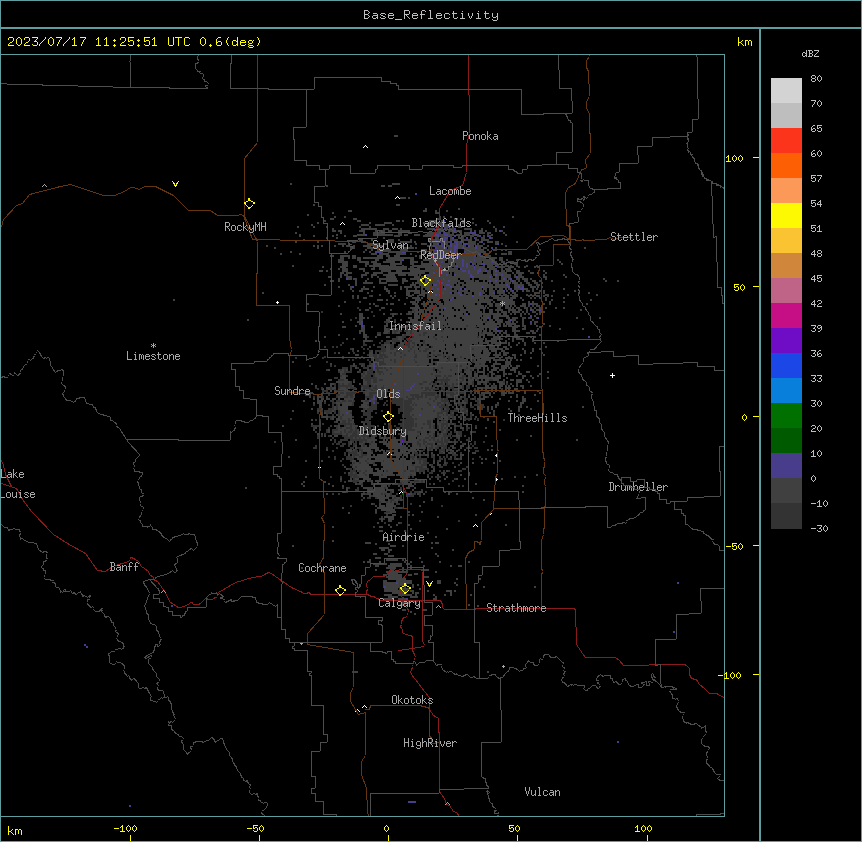Click the white plus marker west of Drumheller
Viewport: 862px width, 842px height.
612,375
